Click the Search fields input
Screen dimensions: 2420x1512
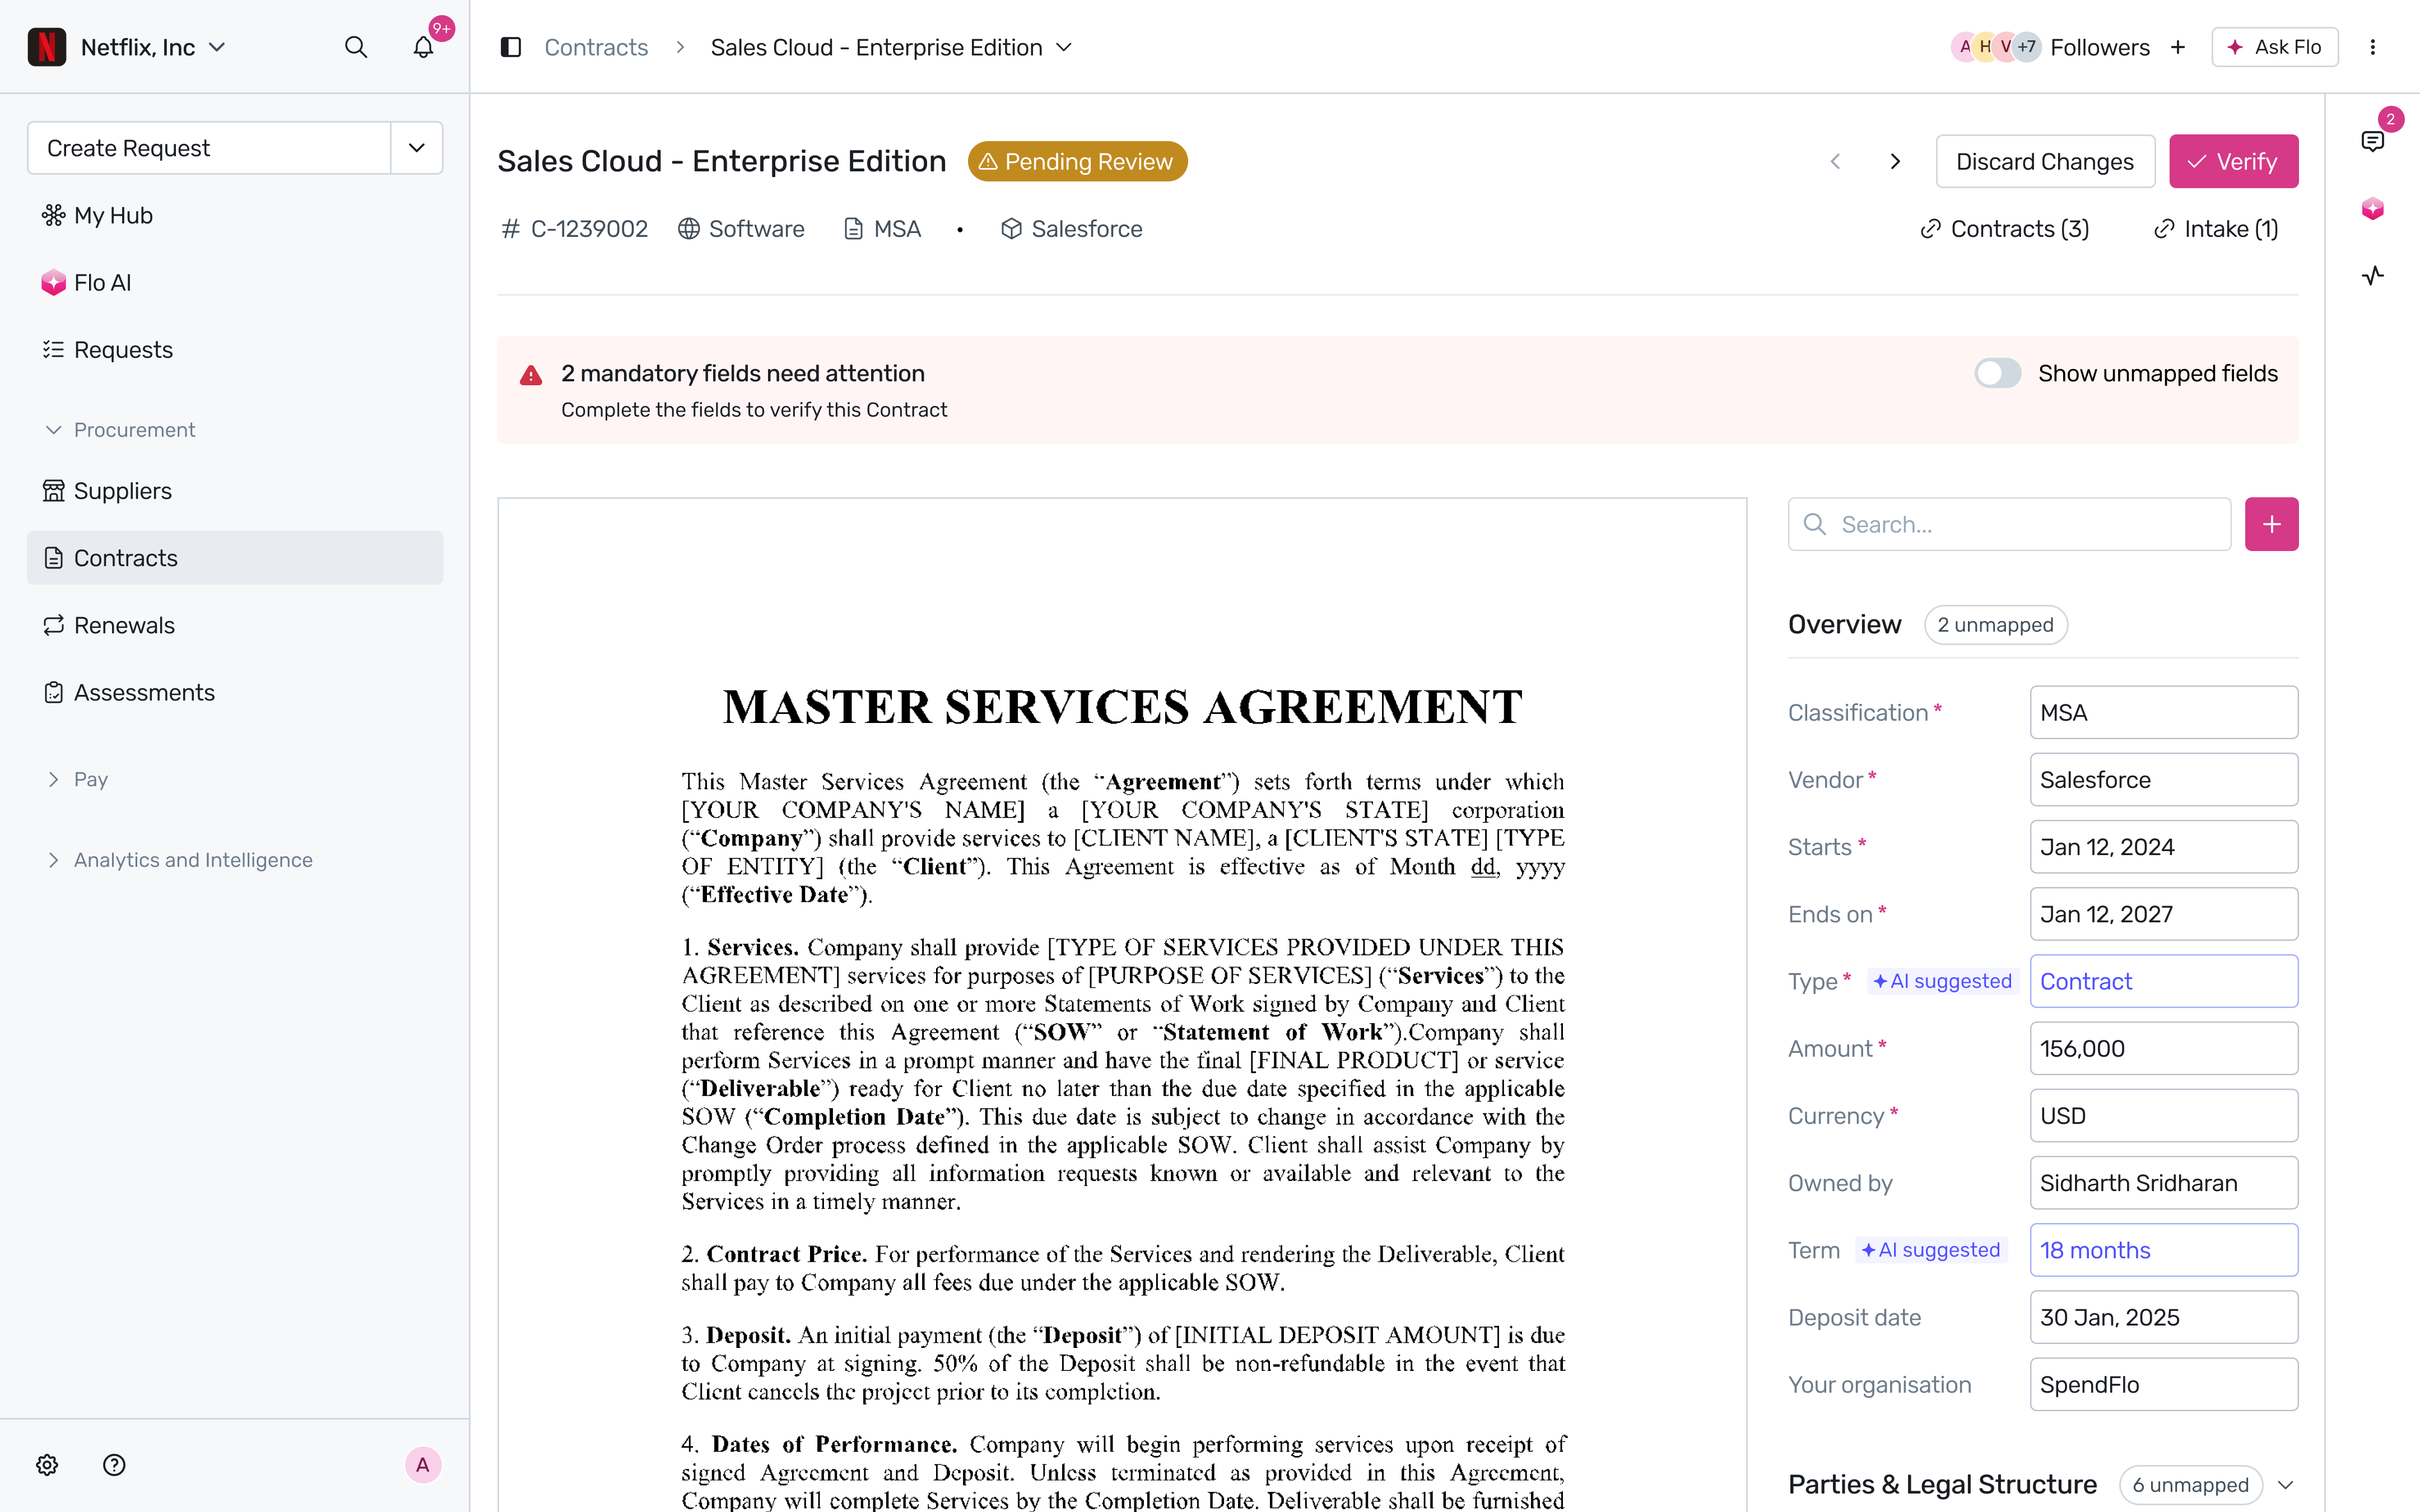coord(2009,524)
